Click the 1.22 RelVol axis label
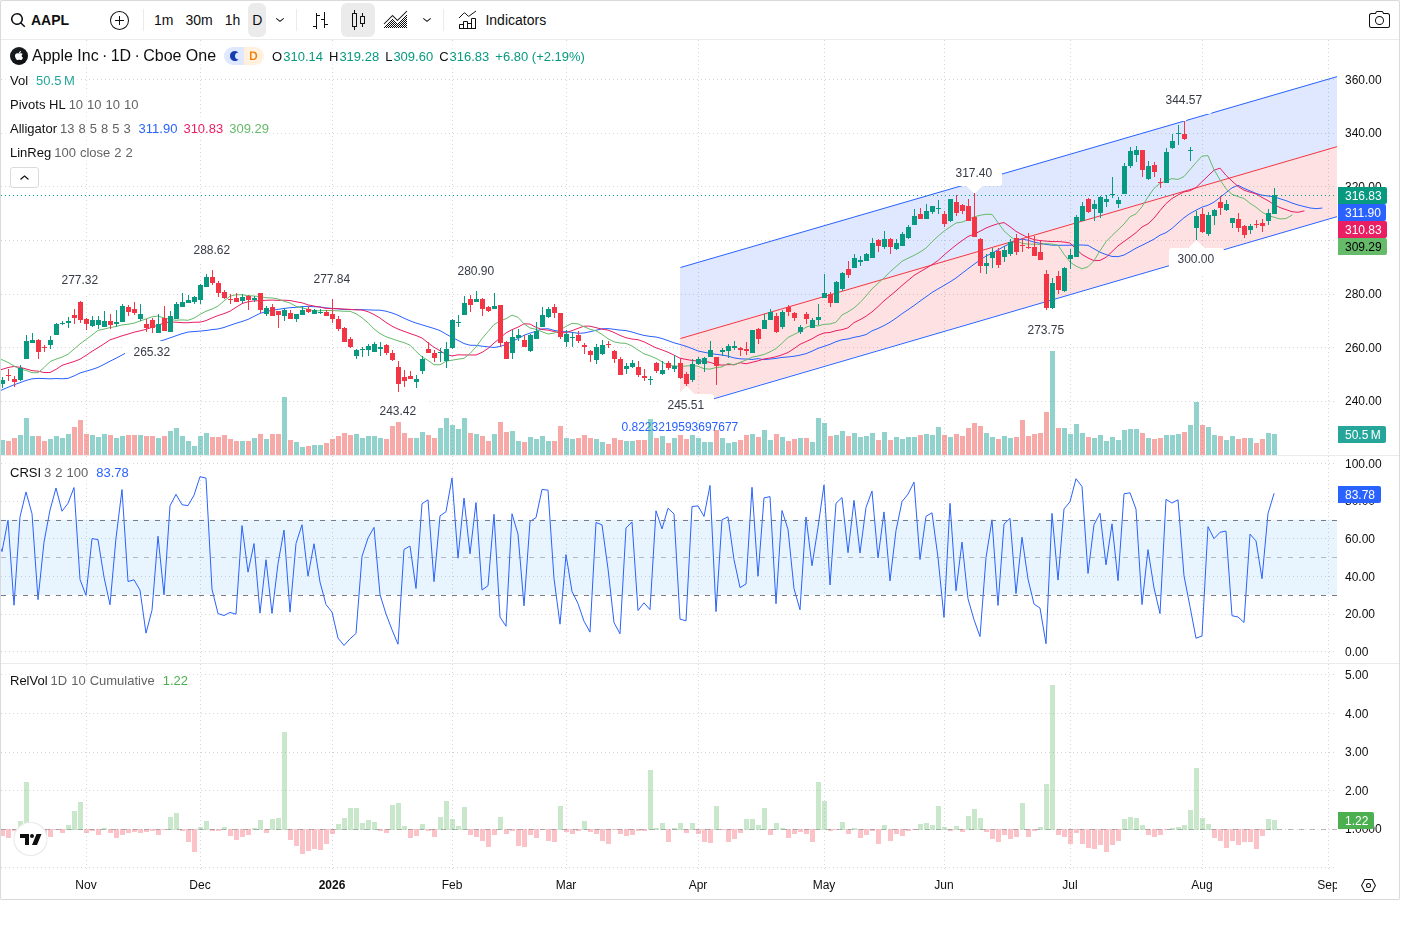Screen dimensions: 1420x950 pyautogui.click(x=1356, y=821)
